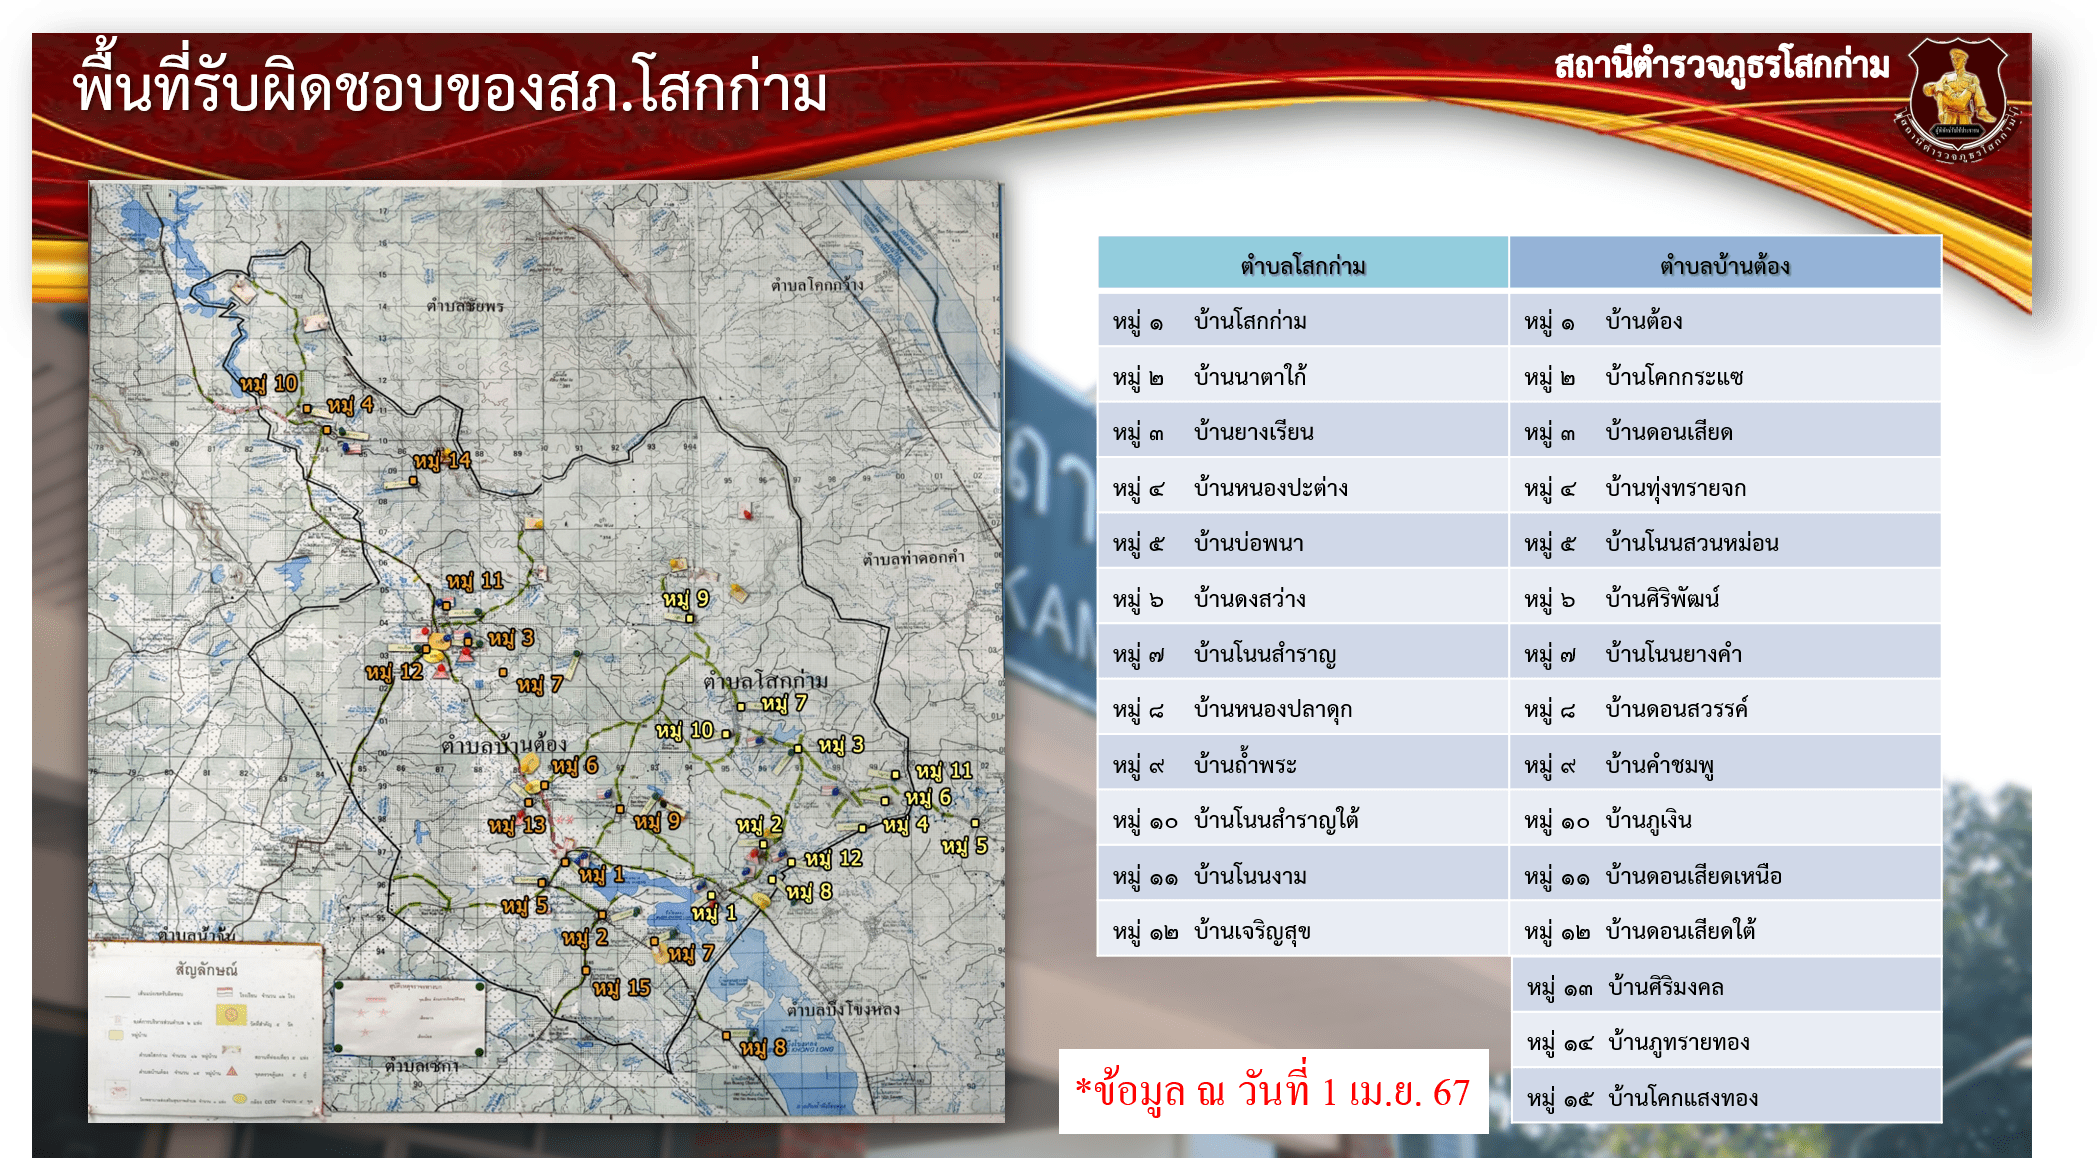Select the ตำบลโสกก่าม table header
The height and width of the screenshot is (1162, 2097).
[1302, 265]
